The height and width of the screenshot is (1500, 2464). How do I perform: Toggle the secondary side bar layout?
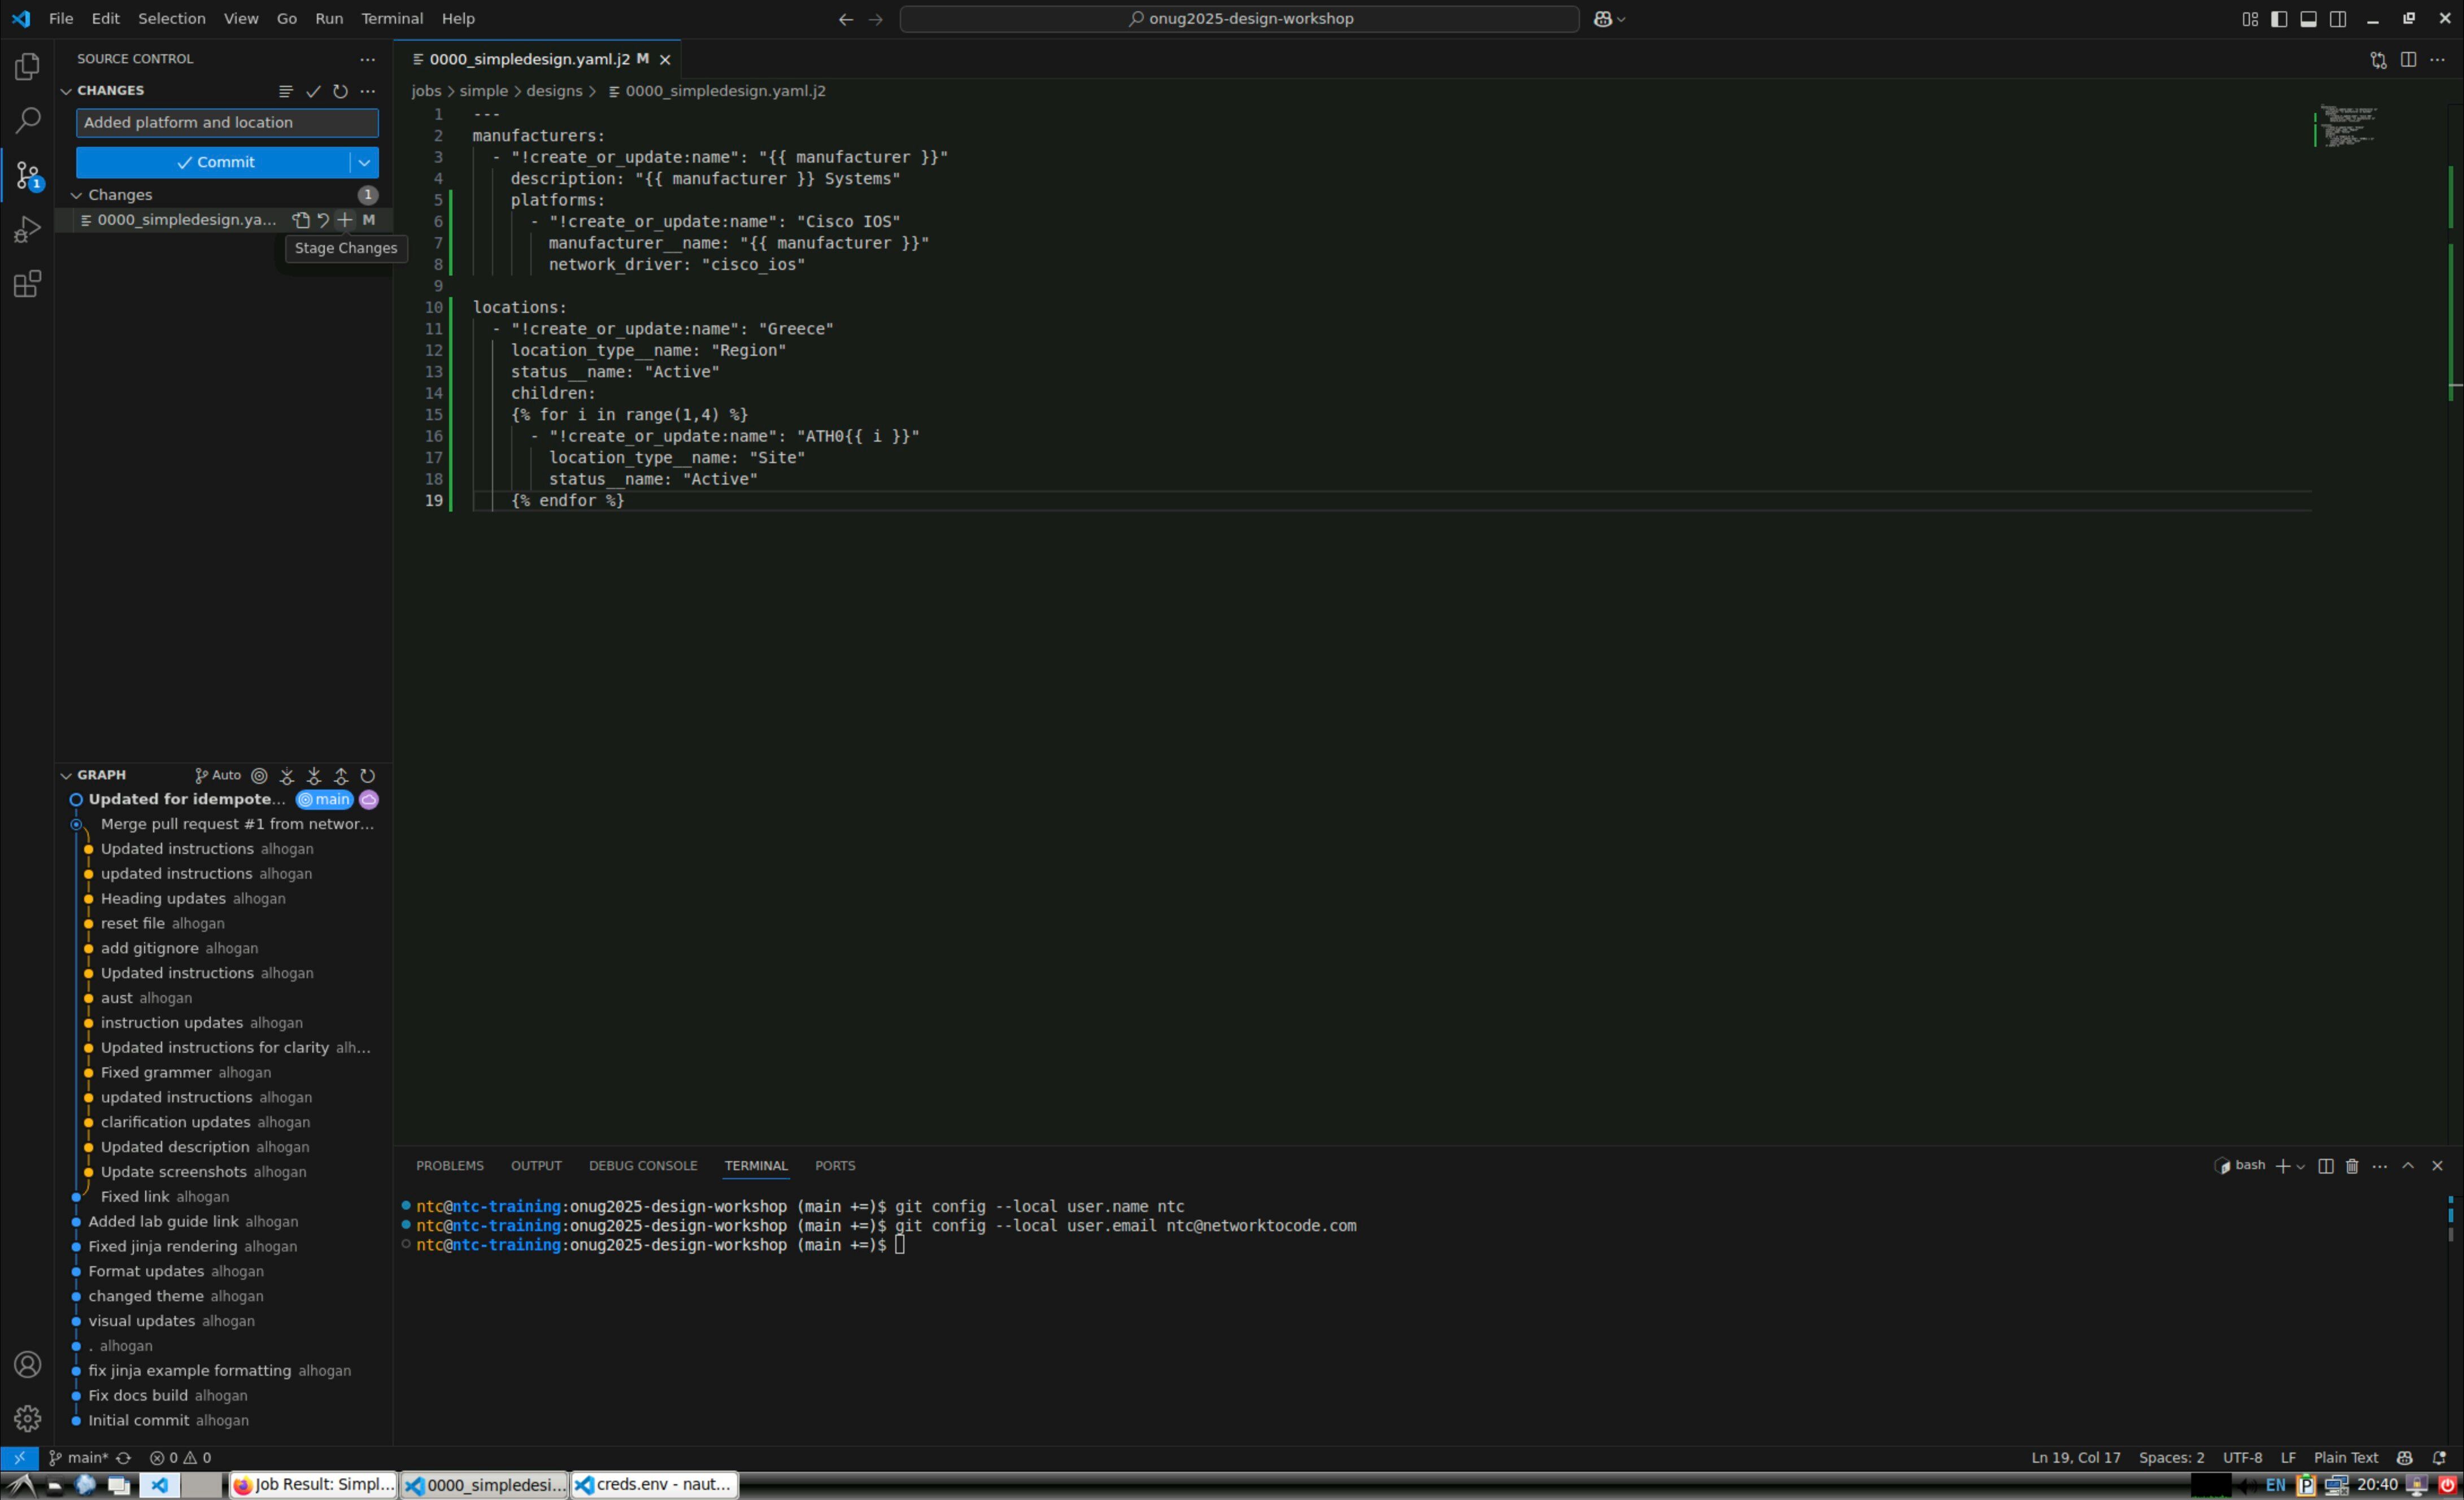(2337, 19)
